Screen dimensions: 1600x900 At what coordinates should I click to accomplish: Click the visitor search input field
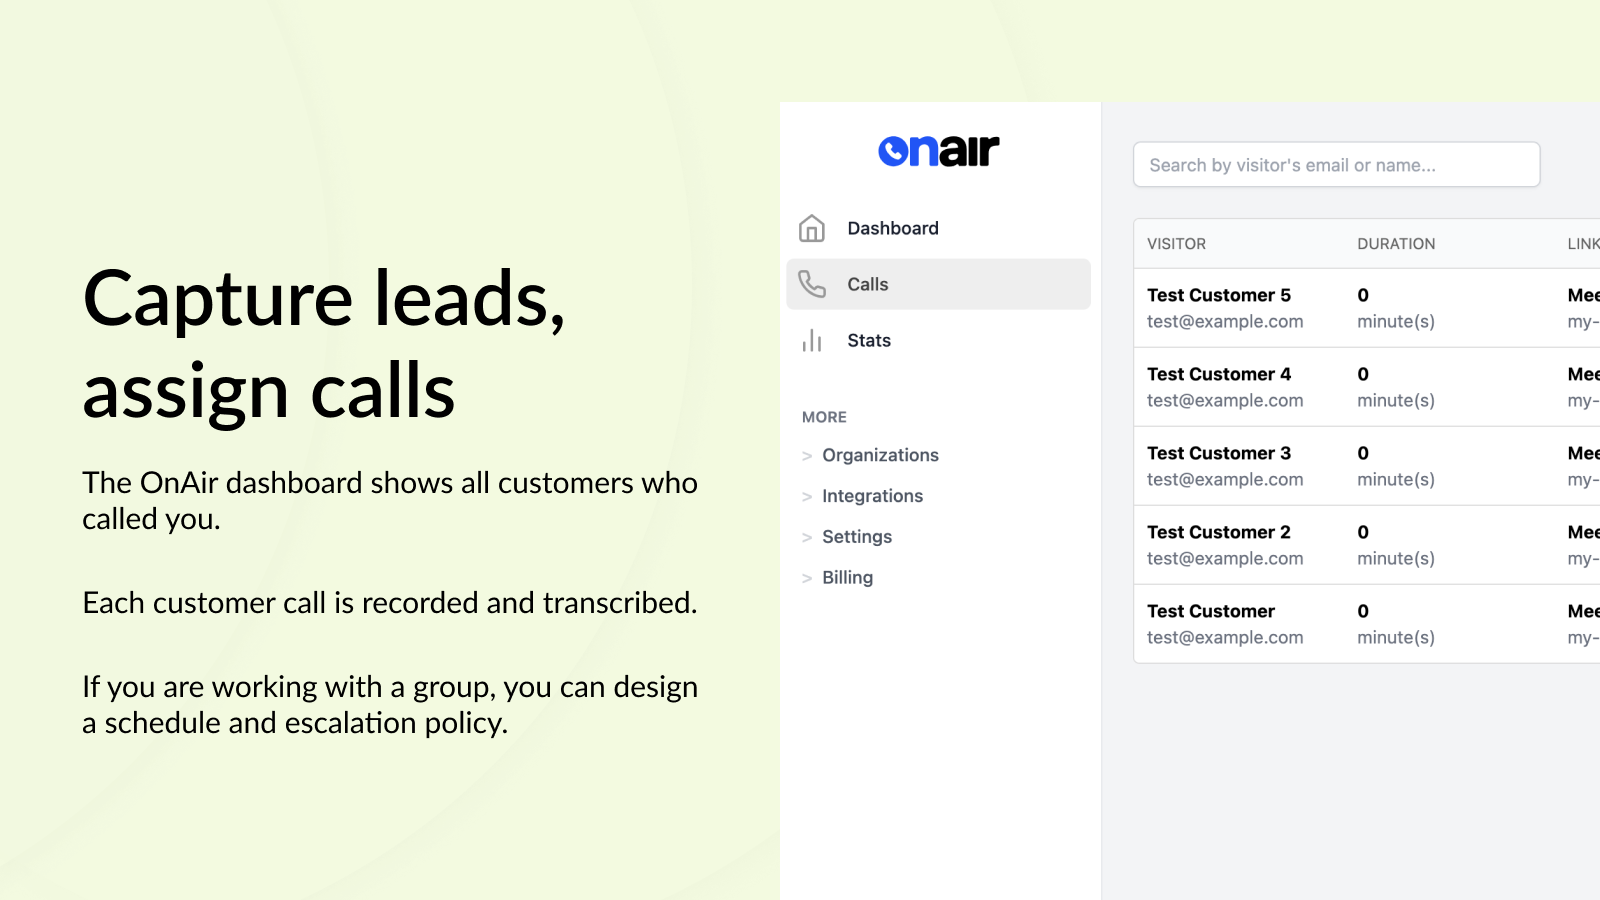1336,164
